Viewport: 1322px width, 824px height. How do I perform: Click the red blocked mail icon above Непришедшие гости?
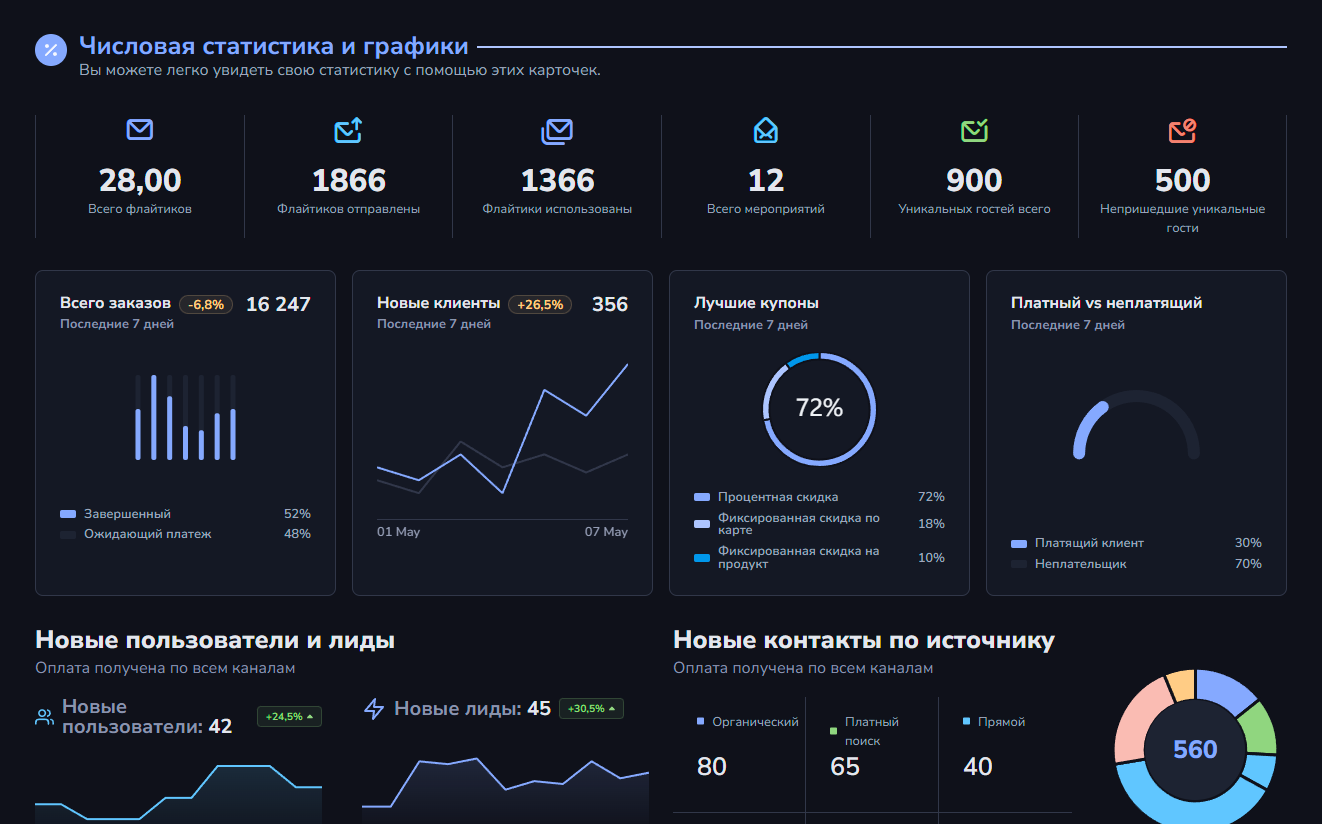coord(1182,130)
